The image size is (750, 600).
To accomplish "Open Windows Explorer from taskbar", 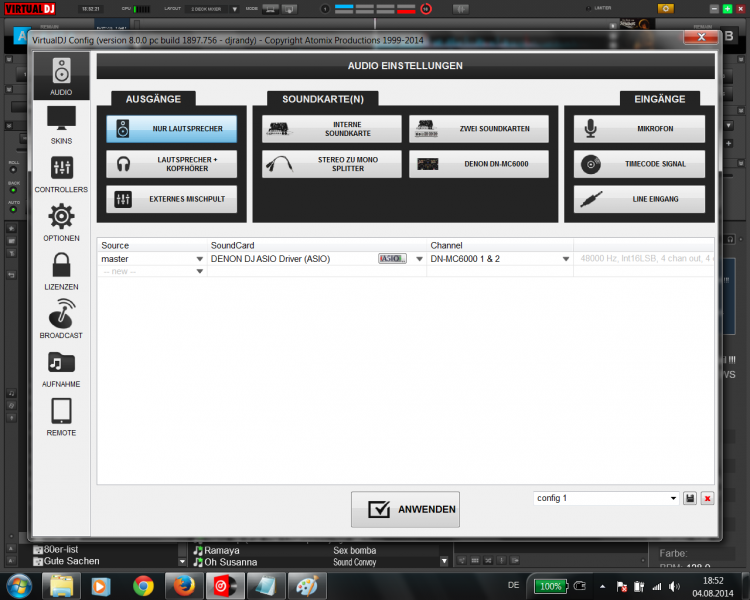I will pos(61,586).
